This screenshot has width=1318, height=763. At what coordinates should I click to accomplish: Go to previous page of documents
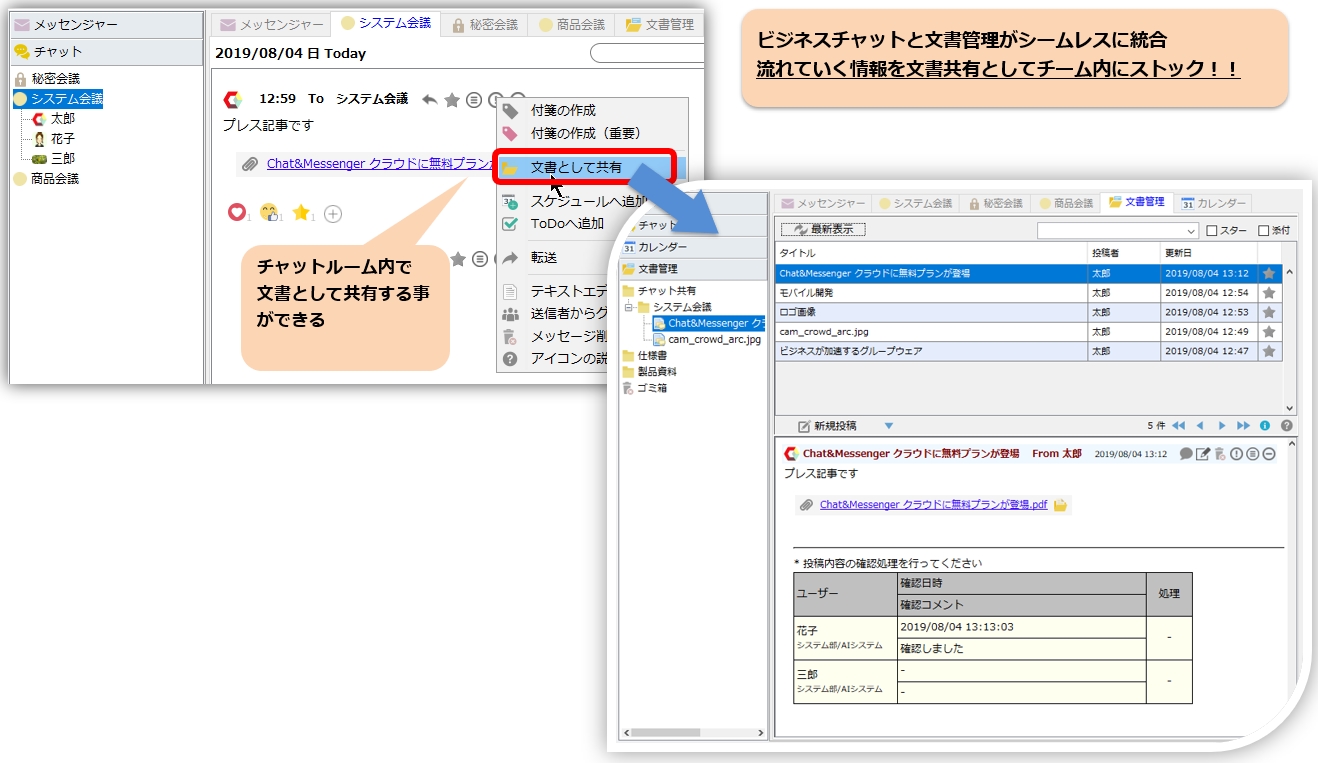1200,426
